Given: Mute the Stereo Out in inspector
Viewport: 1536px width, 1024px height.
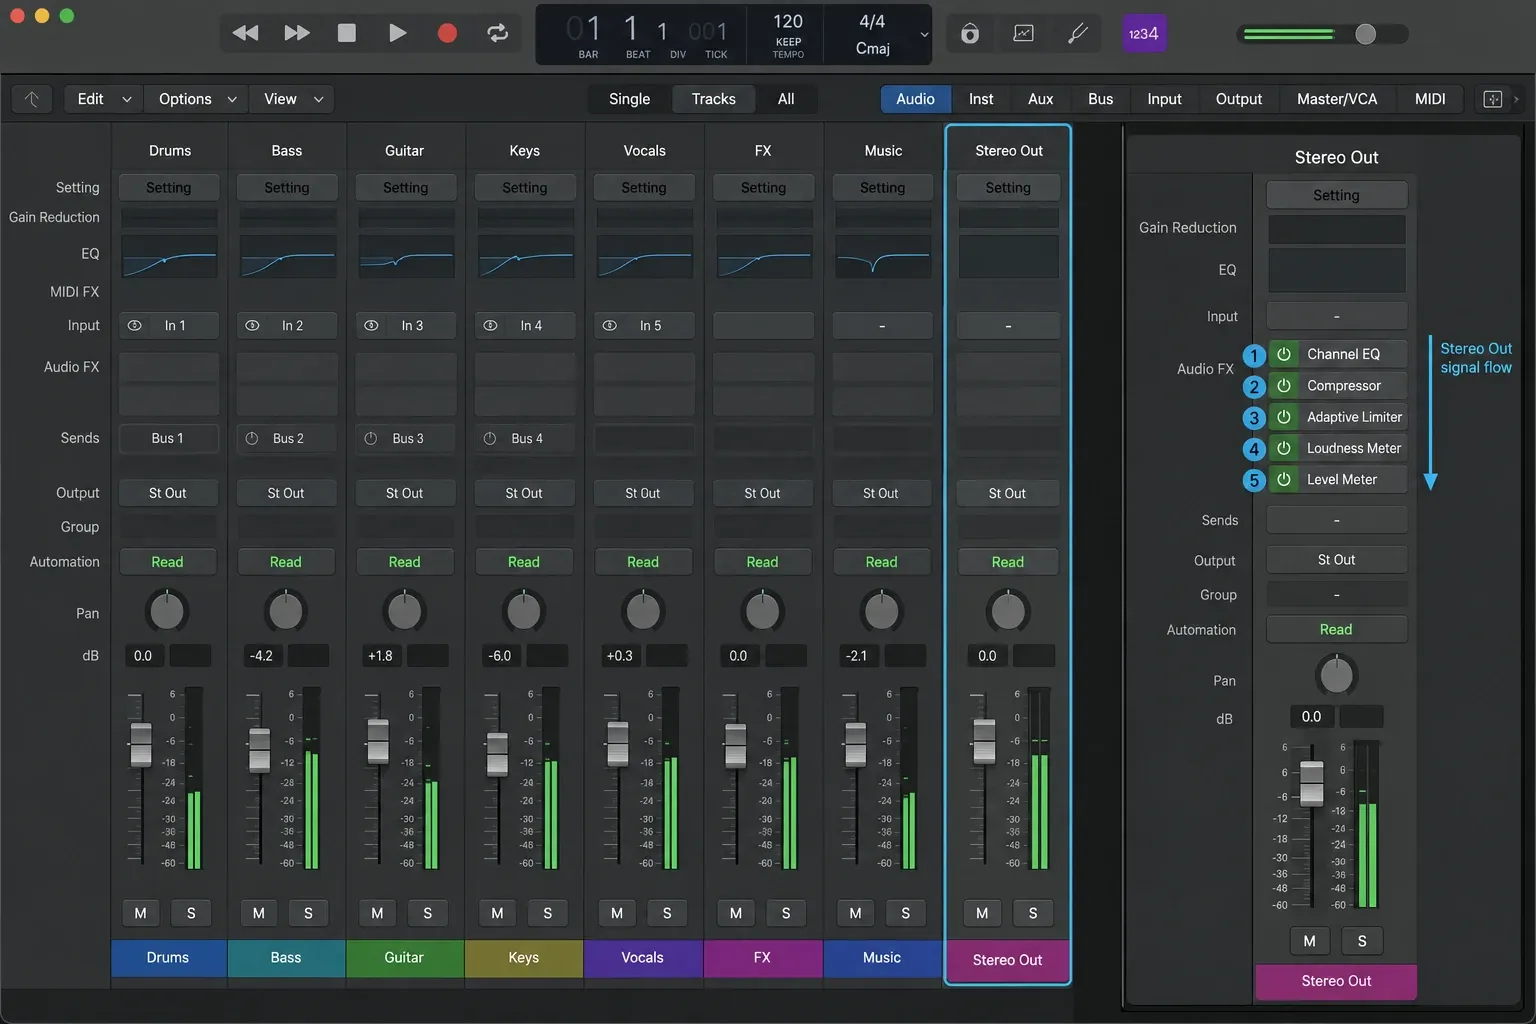Looking at the screenshot, I should pos(1310,941).
